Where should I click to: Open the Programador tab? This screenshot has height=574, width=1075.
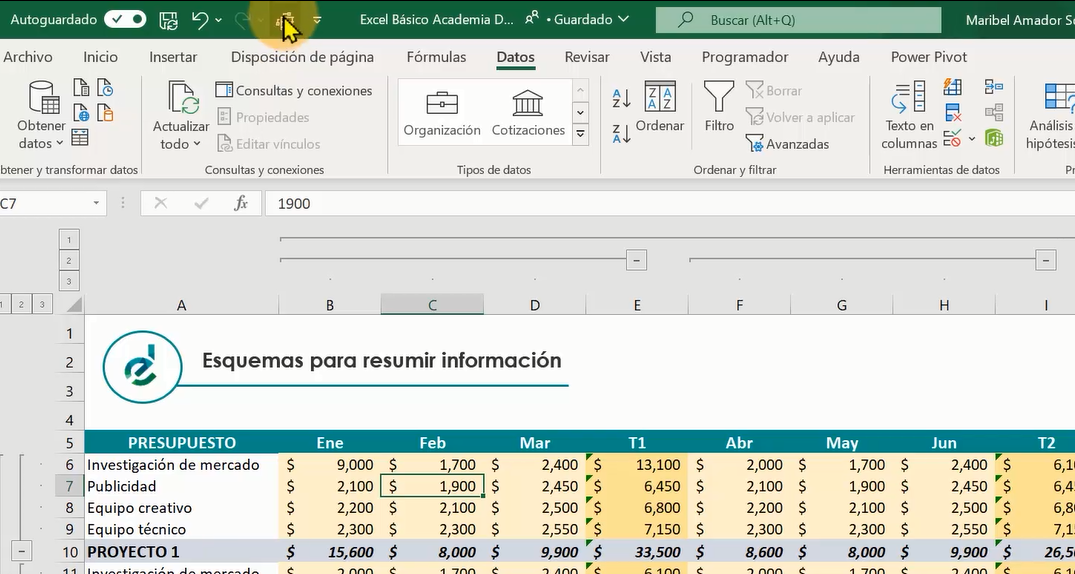click(x=745, y=58)
